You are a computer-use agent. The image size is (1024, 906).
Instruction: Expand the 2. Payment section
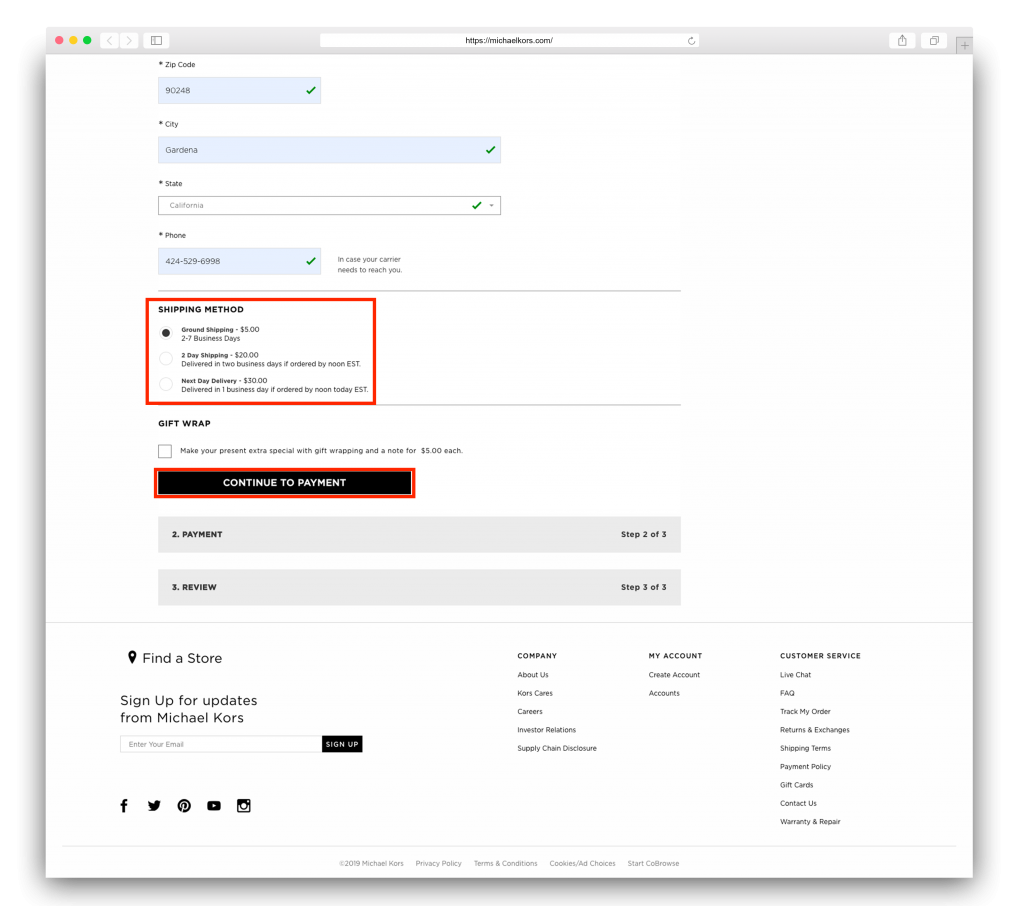pos(419,534)
